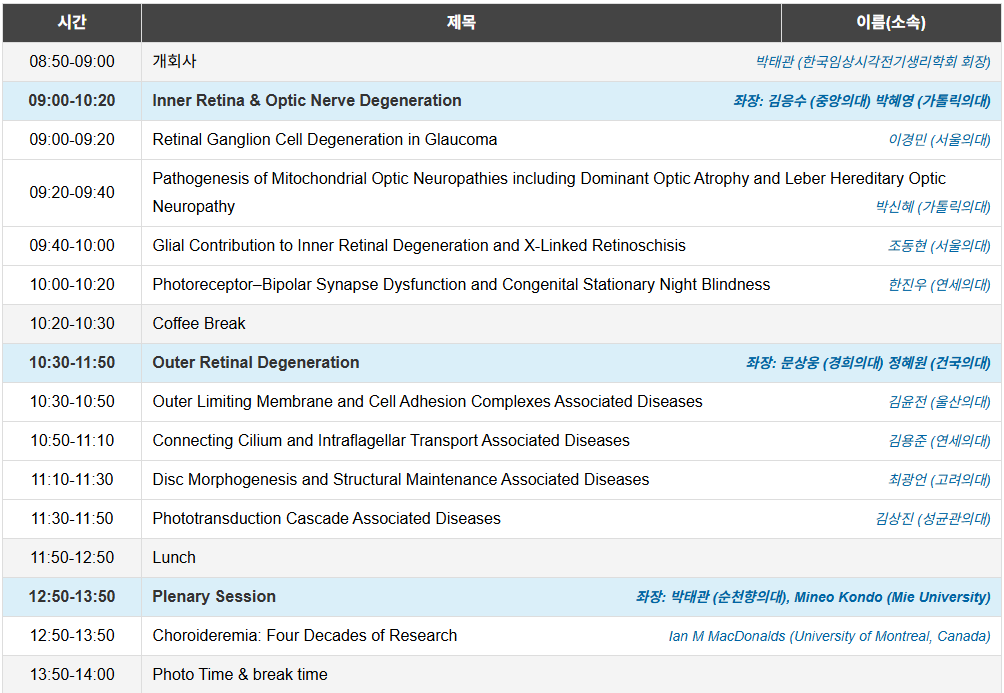Click speaker 한진우 (연세의대)
Image resolution: width=1004 pixels, height=693 pixels.
pos(939,285)
